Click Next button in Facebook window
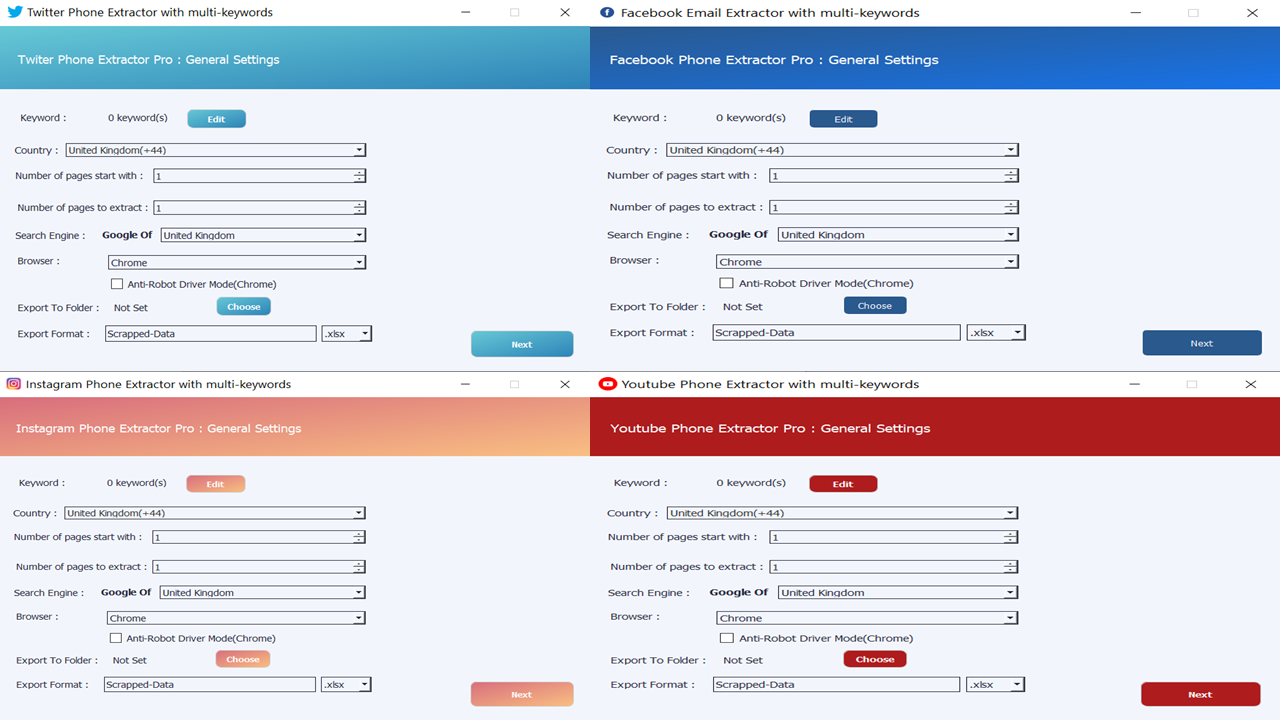Screen dimensions: 1280x720 click(x=1202, y=343)
